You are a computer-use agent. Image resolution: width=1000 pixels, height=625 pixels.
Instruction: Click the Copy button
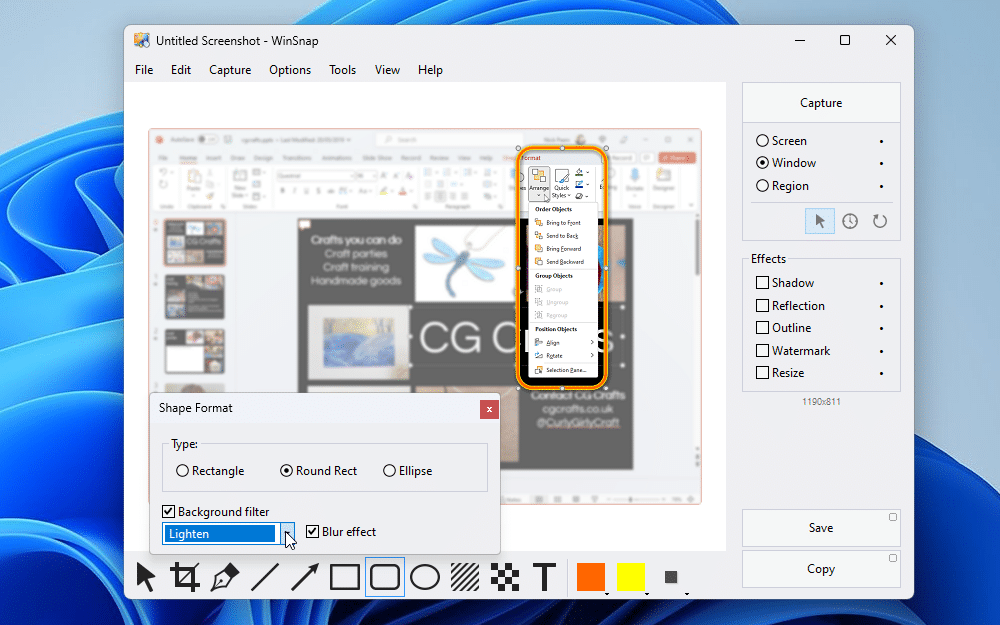820,568
